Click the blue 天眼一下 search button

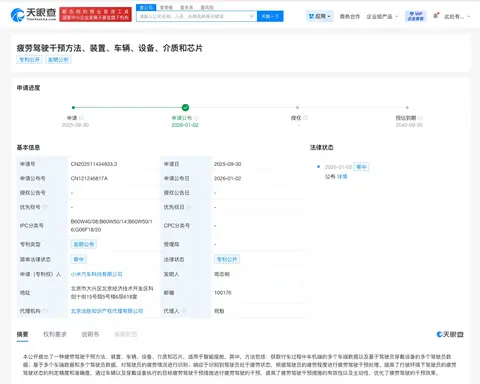tap(270, 16)
